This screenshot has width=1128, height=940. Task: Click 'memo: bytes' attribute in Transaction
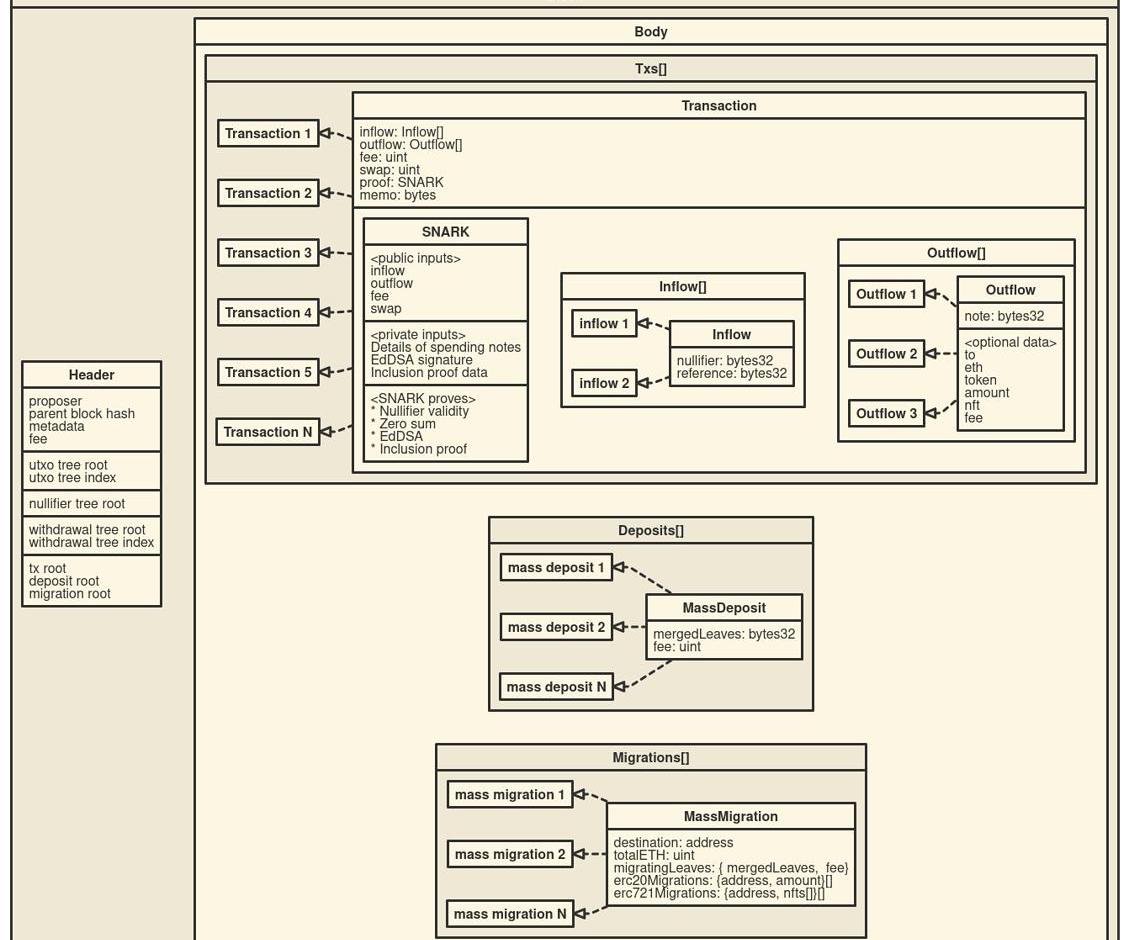pyautogui.click(x=397, y=195)
